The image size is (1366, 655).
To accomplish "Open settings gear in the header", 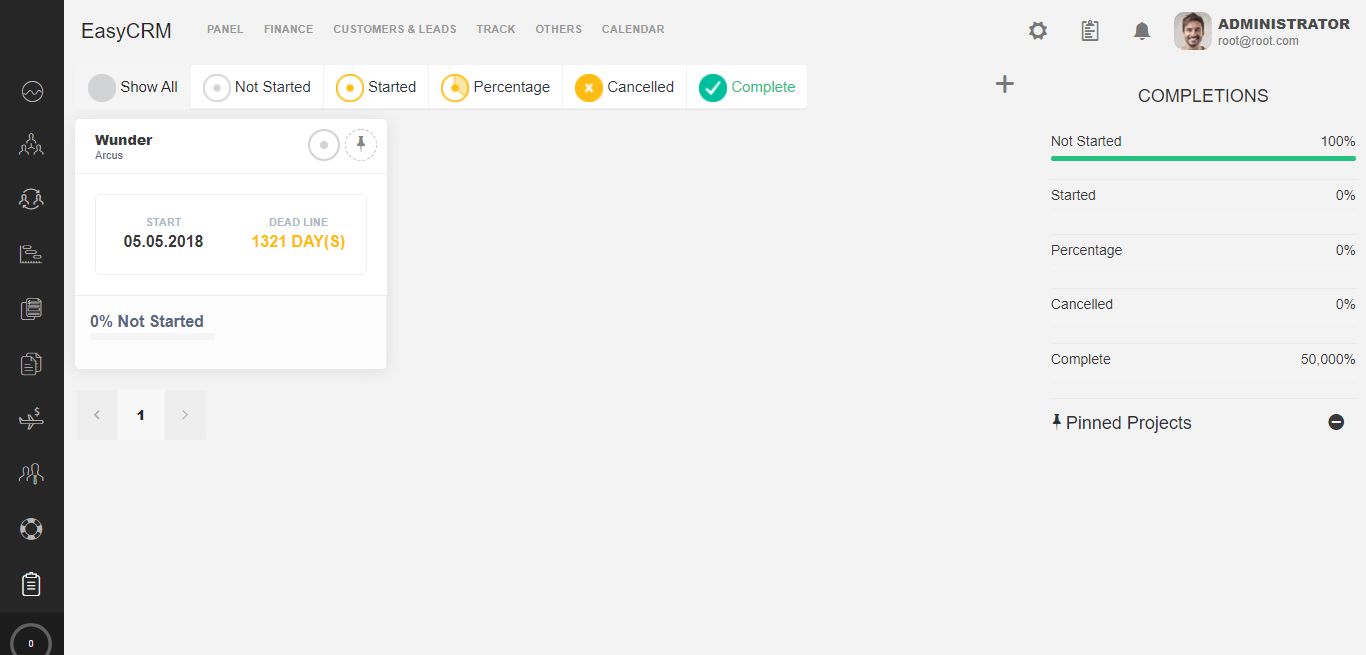I will coord(1038,31).
